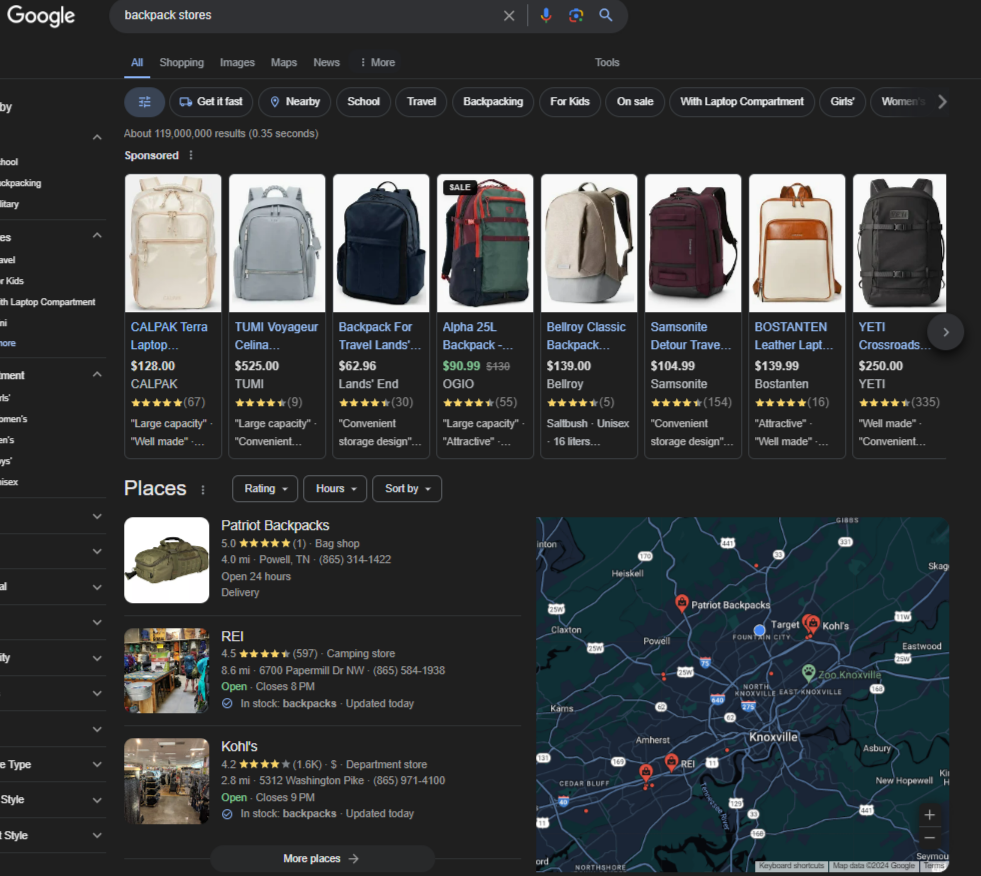Click the Kohl's map pin
Screen dimensions: 981x876
coord(813,623)
